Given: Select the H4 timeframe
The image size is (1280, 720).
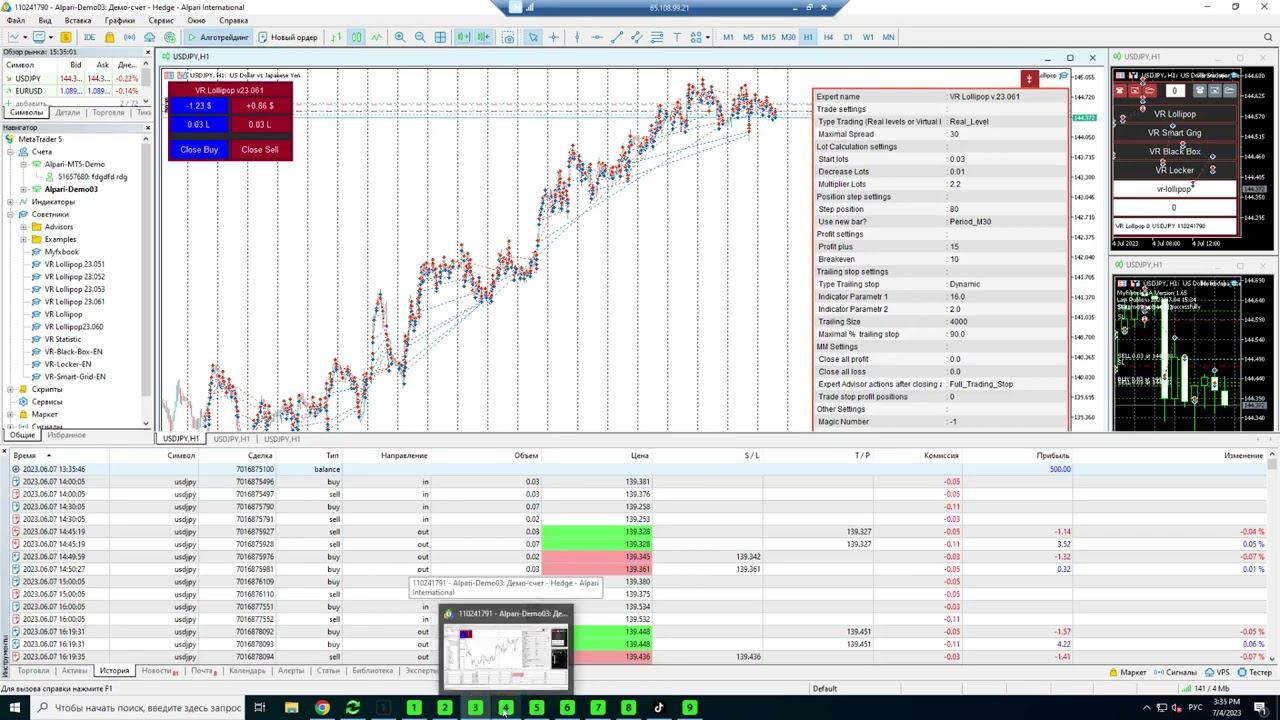Looking at the screenshot, I should [828, 37].
